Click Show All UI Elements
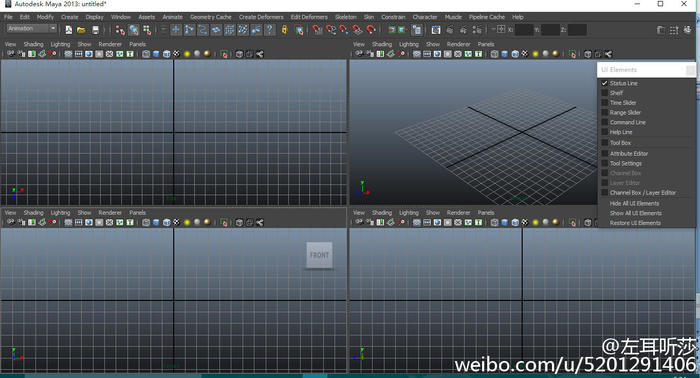 click(x=636, y=213)
